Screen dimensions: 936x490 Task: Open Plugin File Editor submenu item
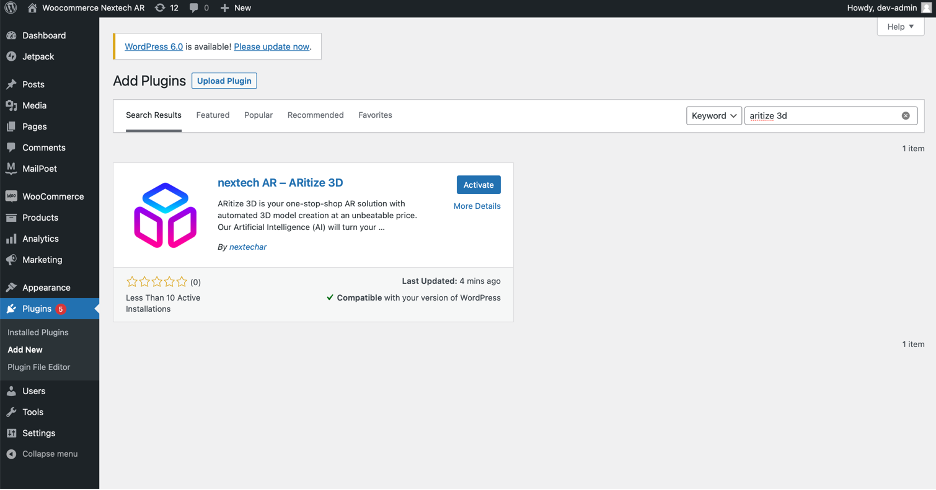39,367
